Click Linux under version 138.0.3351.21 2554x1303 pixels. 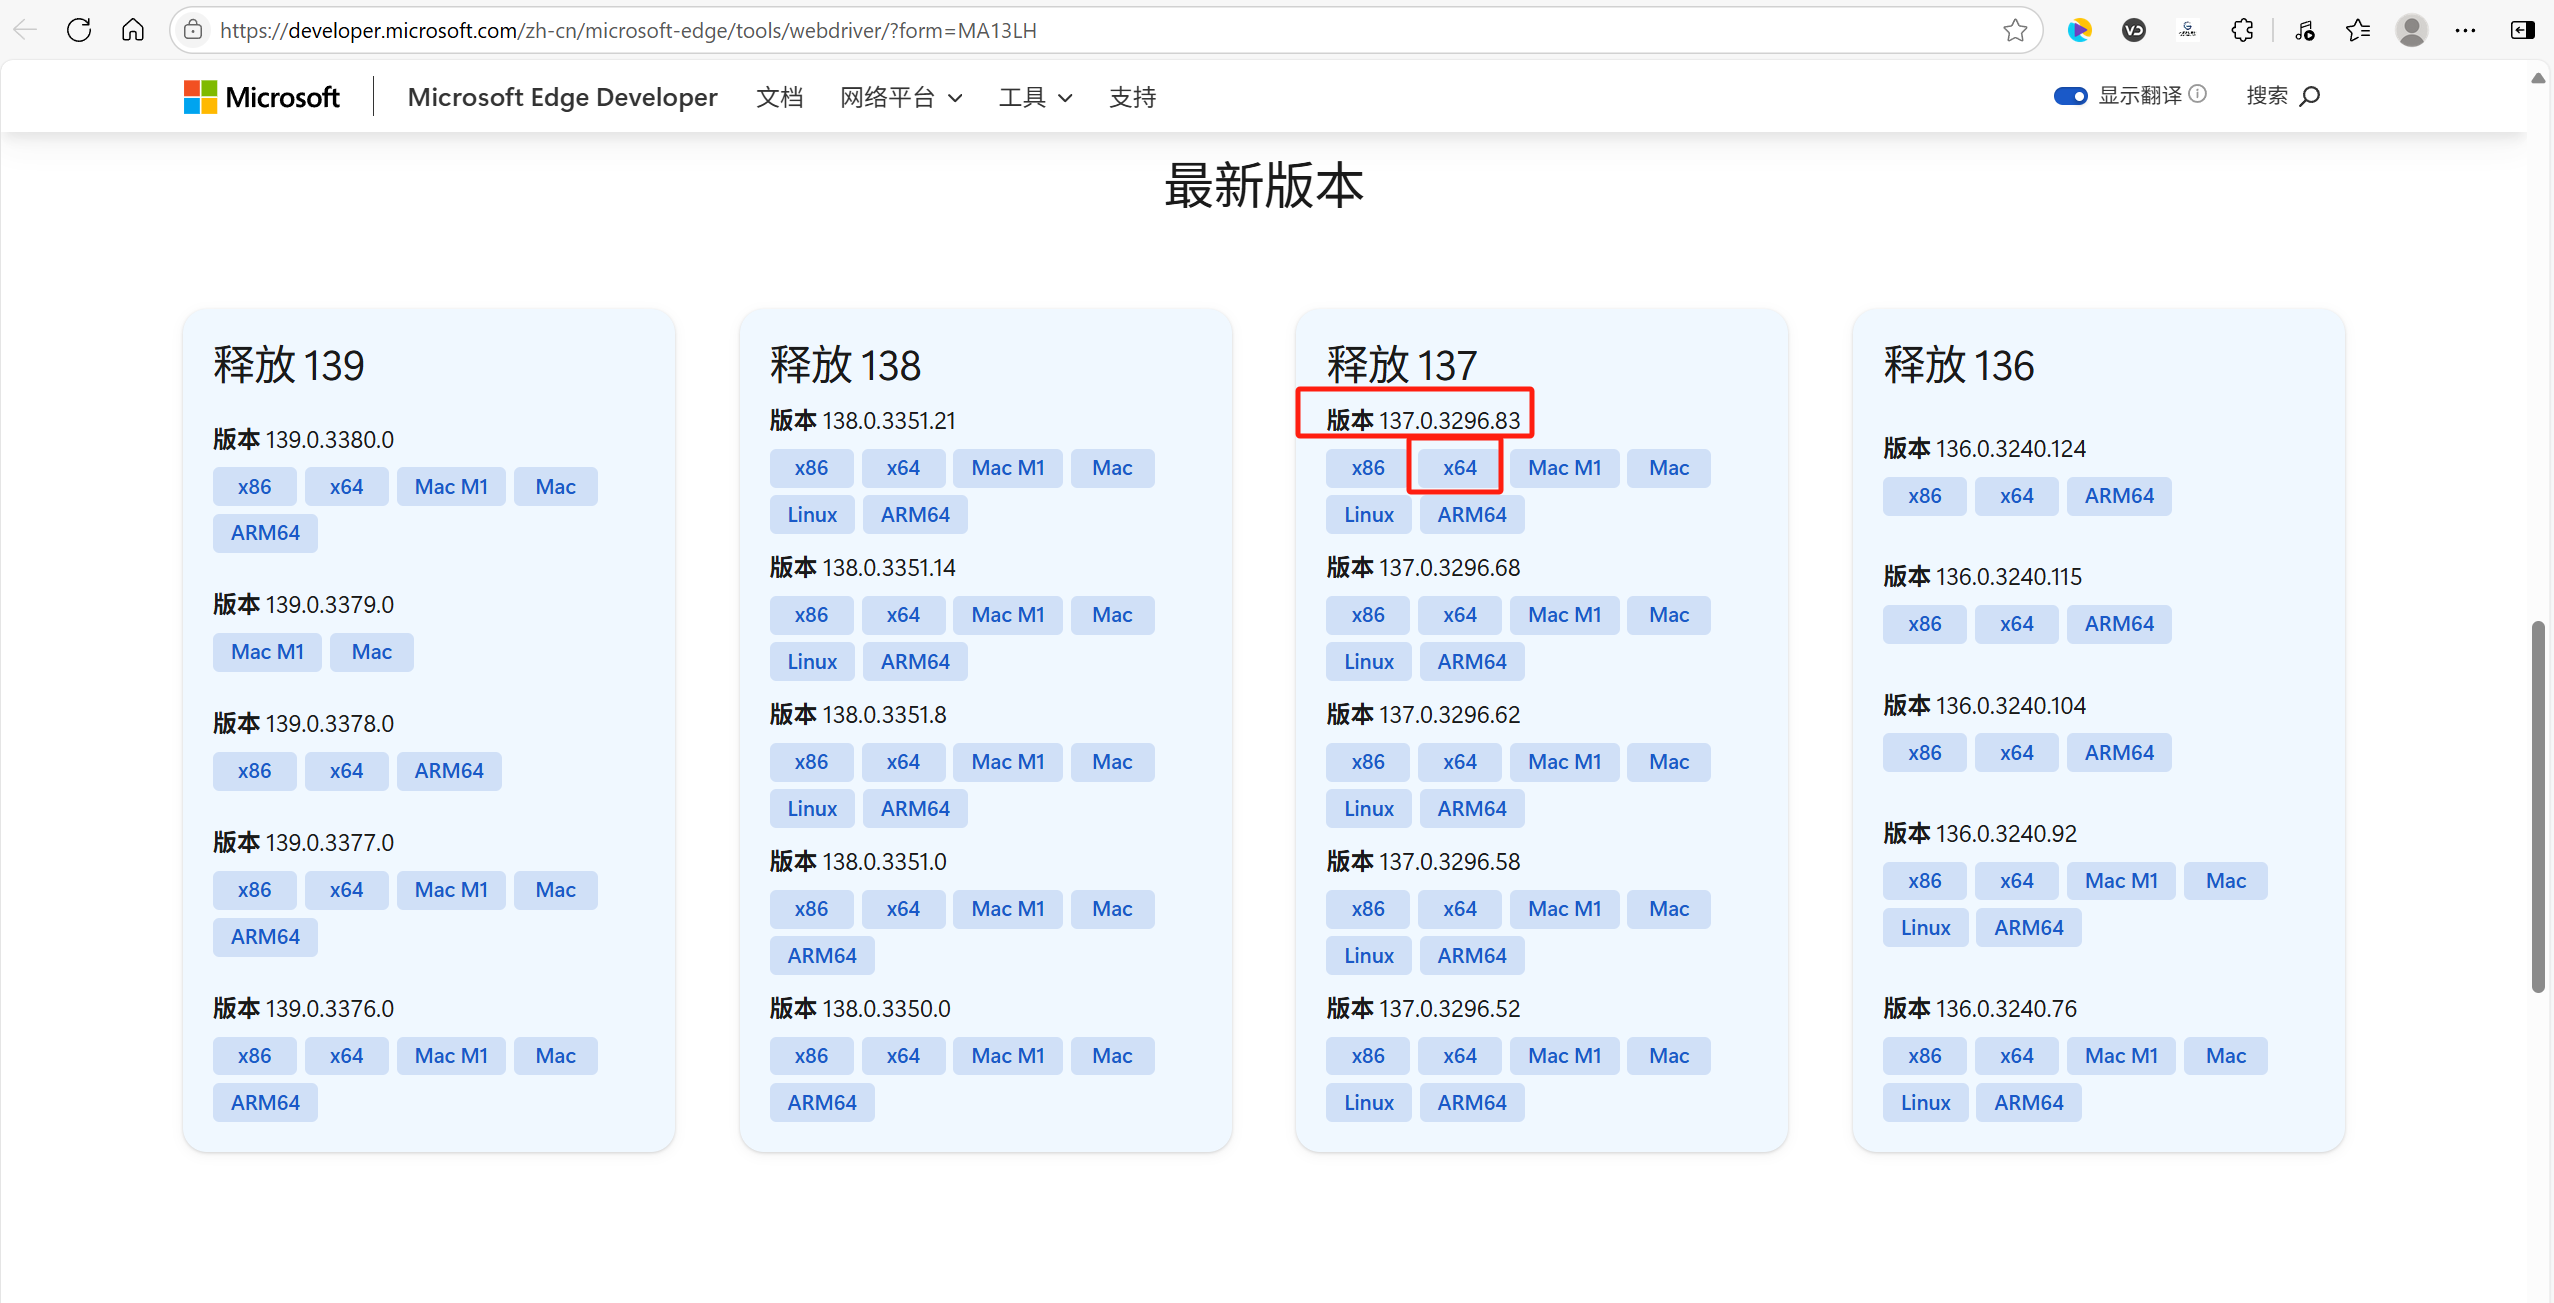pyautogui.click(x=811, y=515)
